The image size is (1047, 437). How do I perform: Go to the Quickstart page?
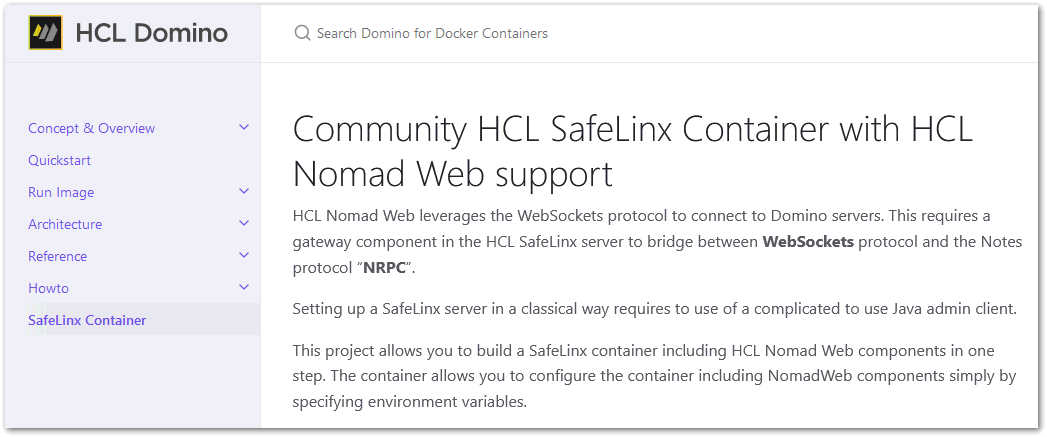pyautogui.click(x=60, y=160)
